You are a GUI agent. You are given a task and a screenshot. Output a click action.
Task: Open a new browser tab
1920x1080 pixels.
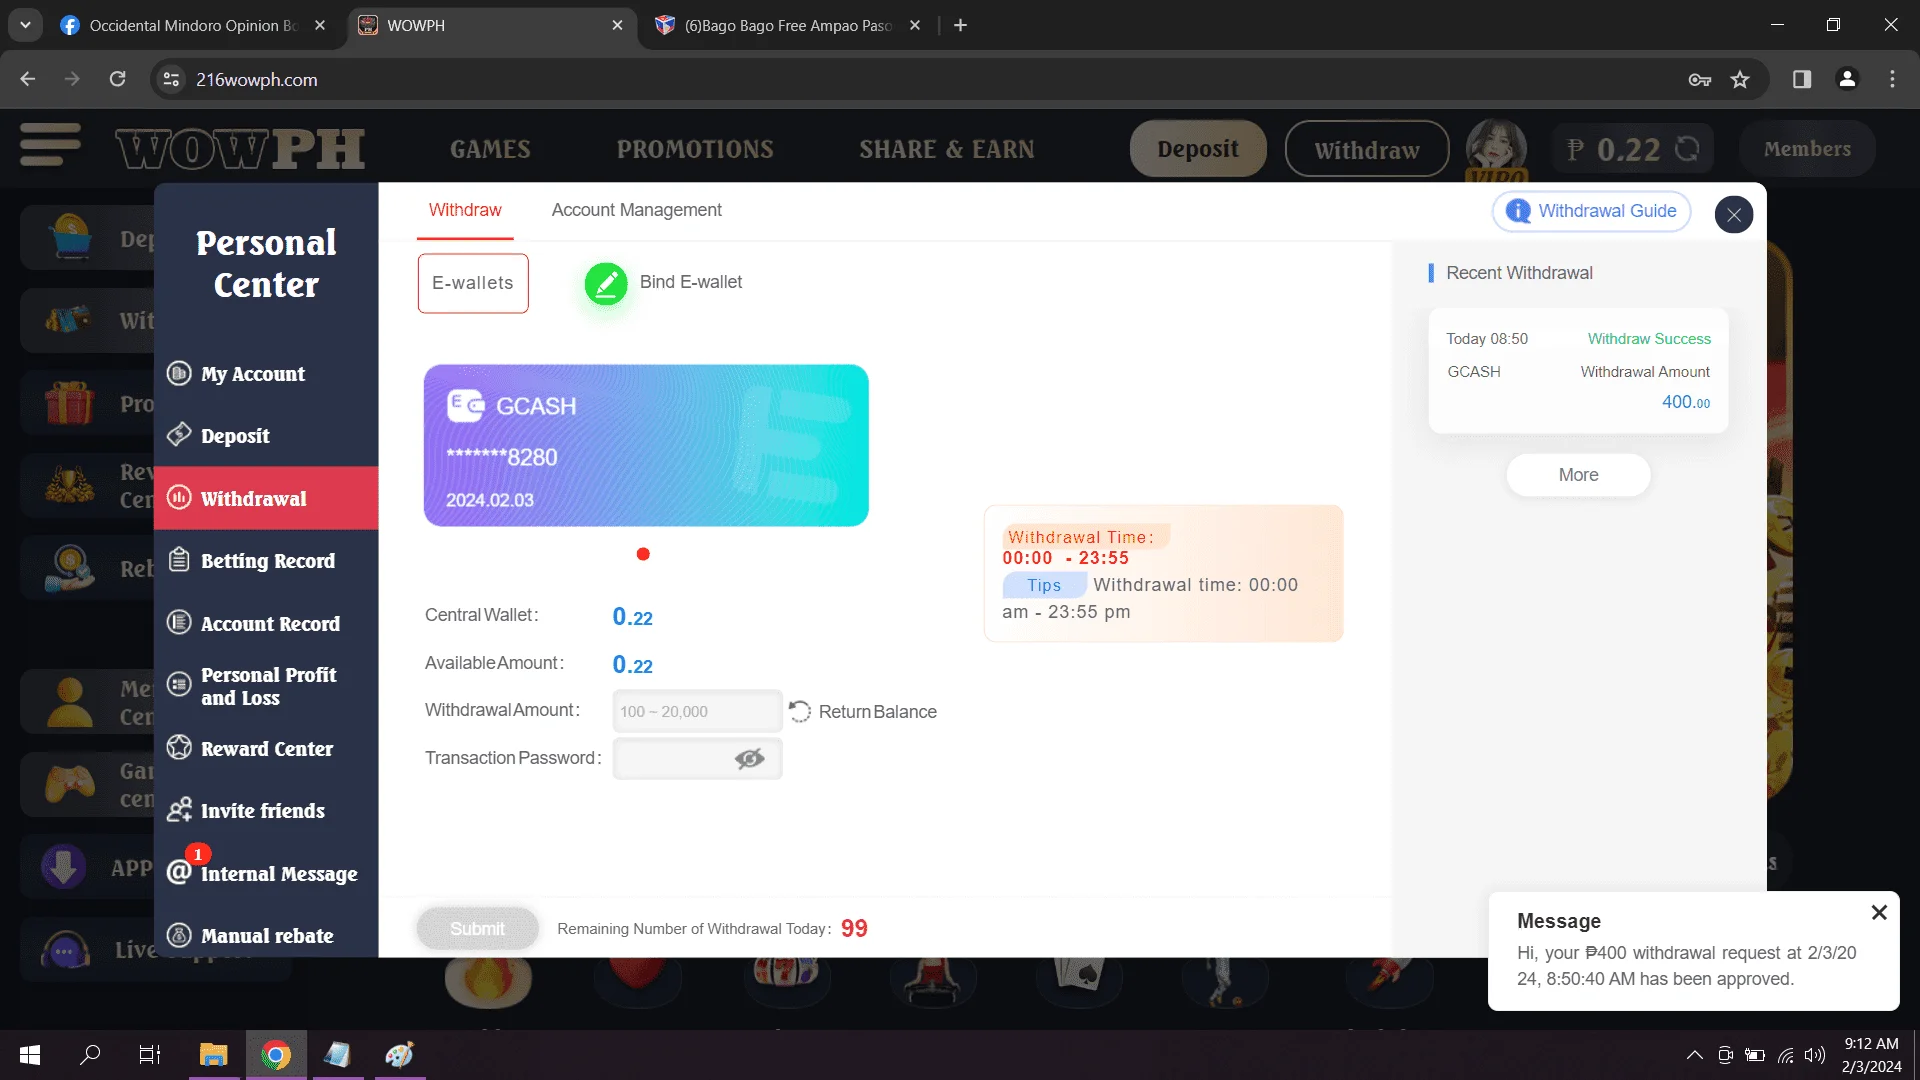[x=960, y=25]
